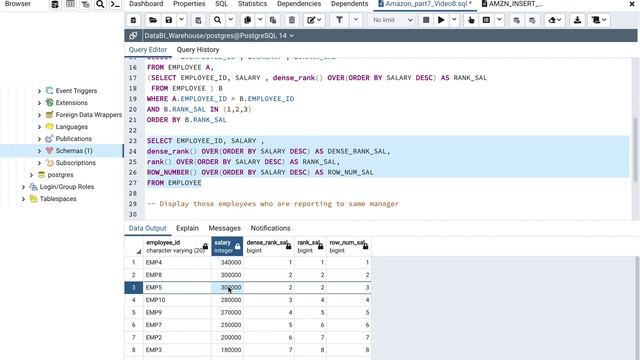640x360 pixels.
Task: Select the Publications tree item
Action: tap(73, 139)
